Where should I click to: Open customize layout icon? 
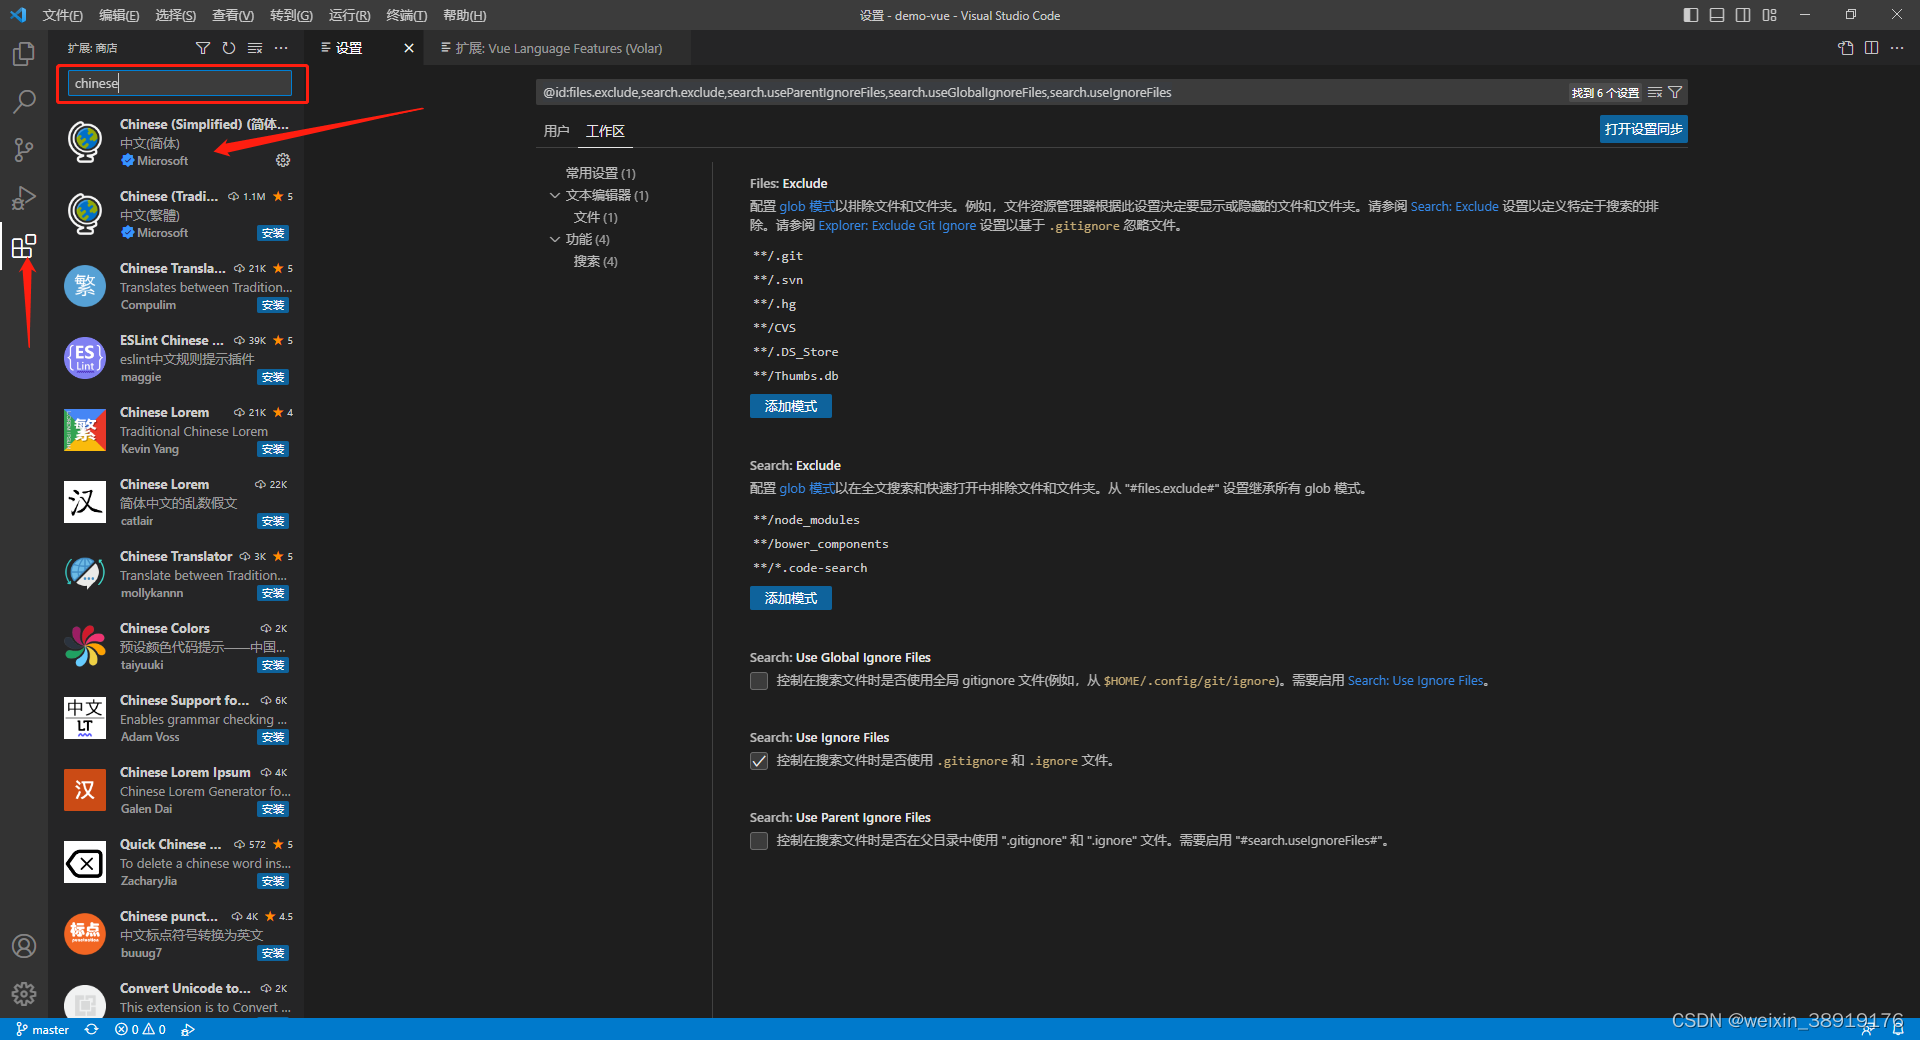pos(1770,15)
